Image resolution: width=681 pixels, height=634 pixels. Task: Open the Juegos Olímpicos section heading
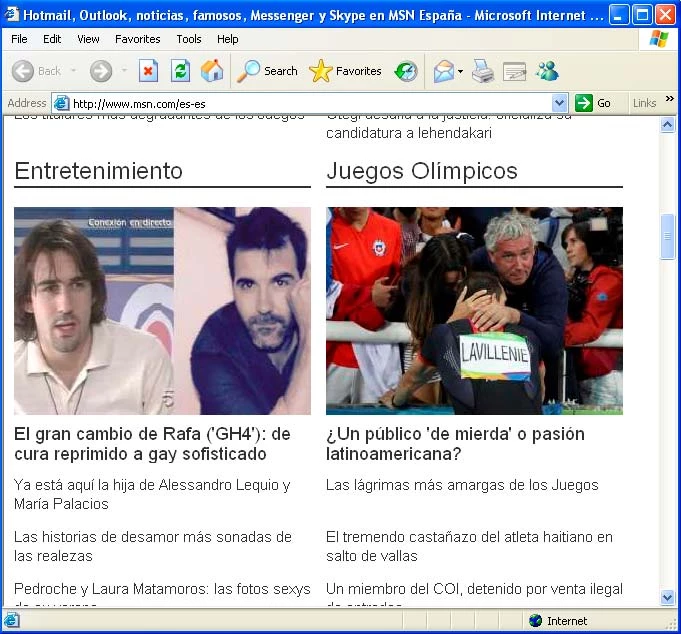click(x=422, y=171)
